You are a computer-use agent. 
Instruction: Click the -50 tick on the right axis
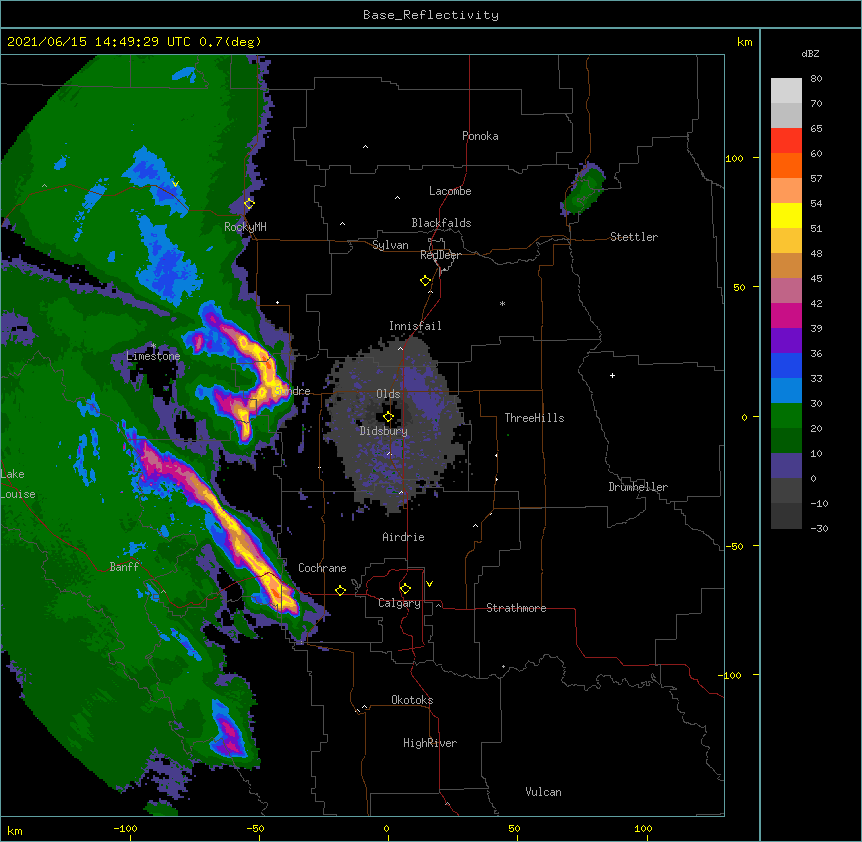click(x=733, y=546)
